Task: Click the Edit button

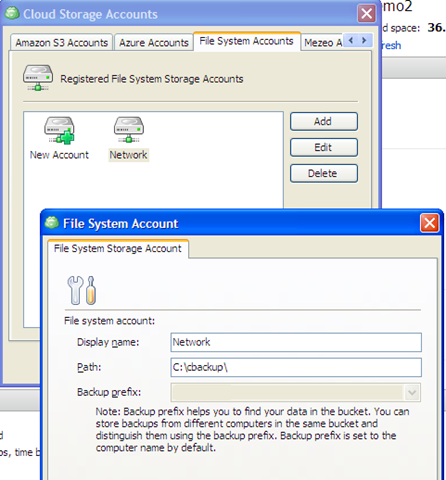Action: (x=324, y=147)
